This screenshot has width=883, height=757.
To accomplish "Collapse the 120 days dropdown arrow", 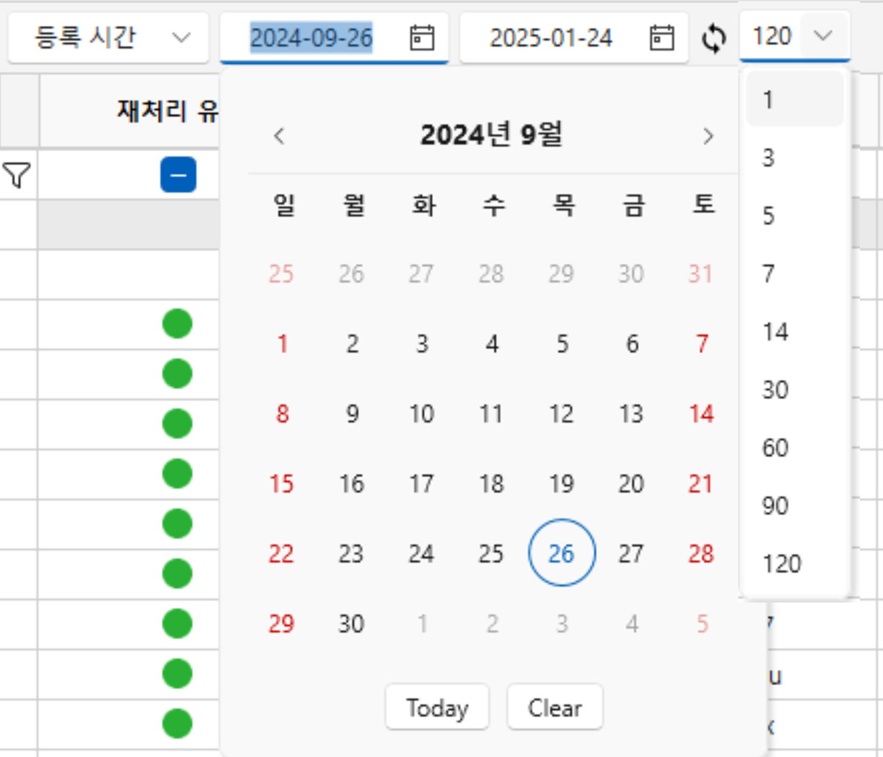I will 823,37.
